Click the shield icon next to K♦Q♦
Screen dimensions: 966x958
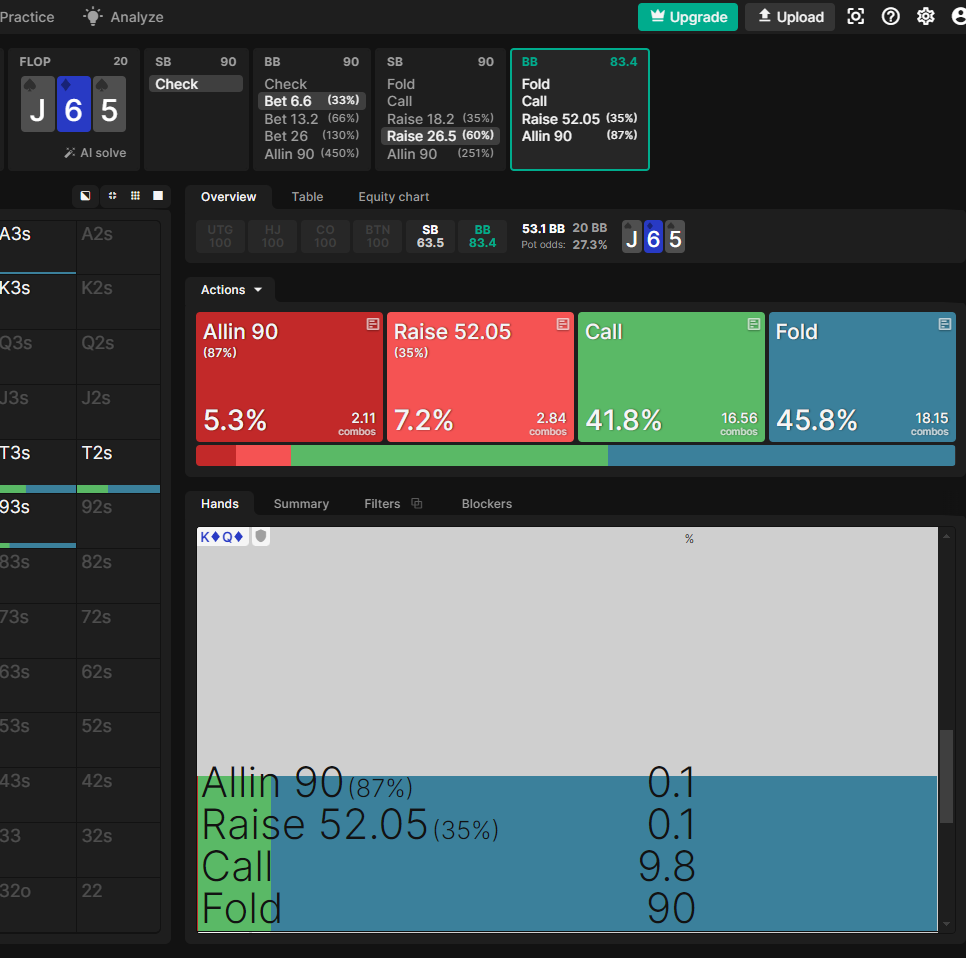(x=261, y=537)
